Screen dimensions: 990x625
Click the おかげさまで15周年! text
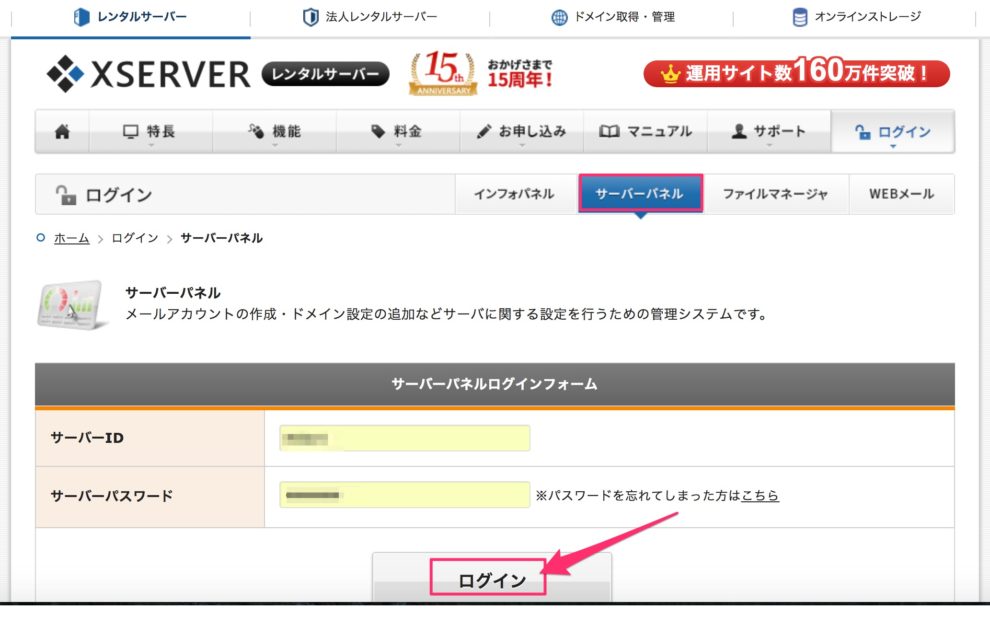tap(520, 74)
